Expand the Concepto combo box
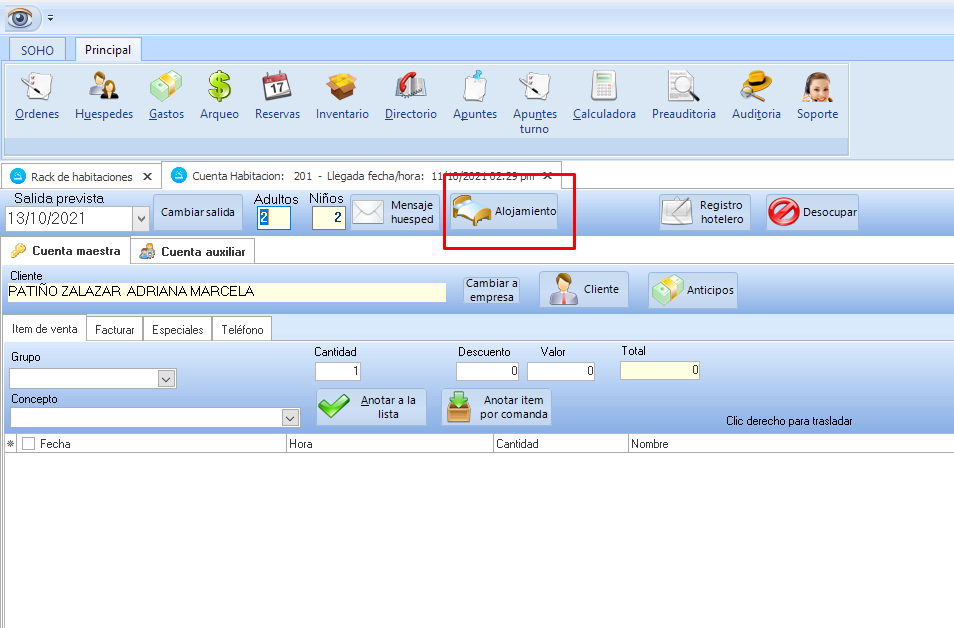Viewport: 954px width, 628px height. (290, 418)
